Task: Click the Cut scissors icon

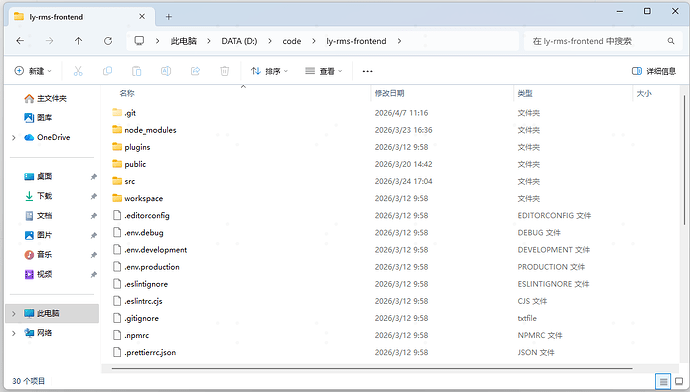Action: point(78,71)
